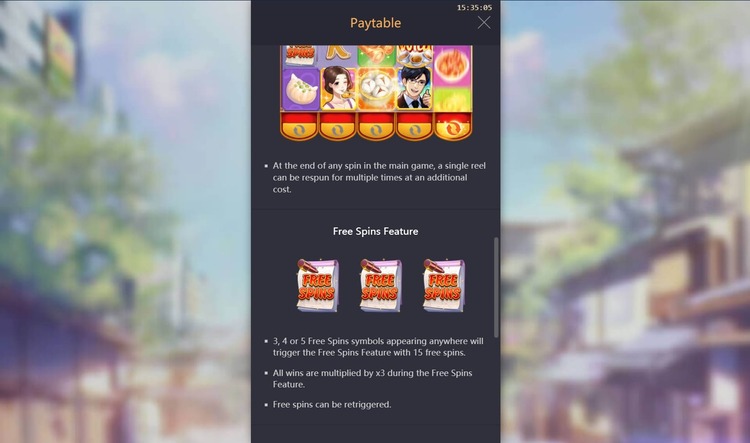Click the man with glasses symbol
The height and width of the screenshot is (443, 750).
click(x=414, y=89)
